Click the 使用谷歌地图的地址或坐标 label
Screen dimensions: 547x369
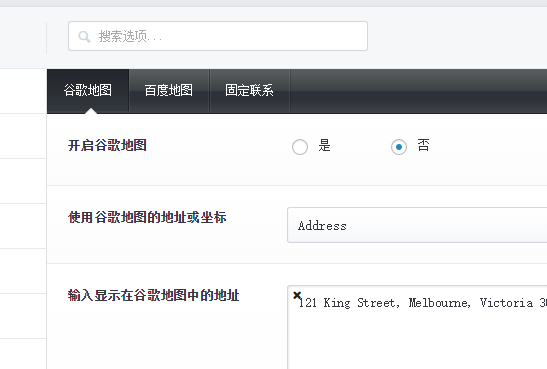[147, 217]
